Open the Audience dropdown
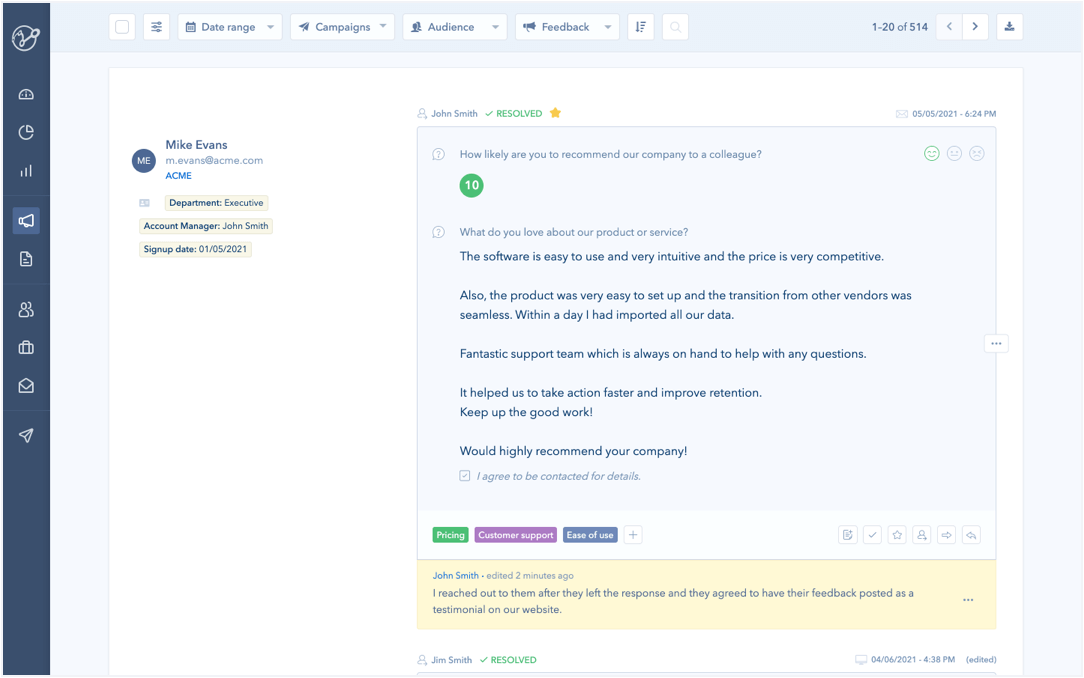1084x678 pixels. 455,27
